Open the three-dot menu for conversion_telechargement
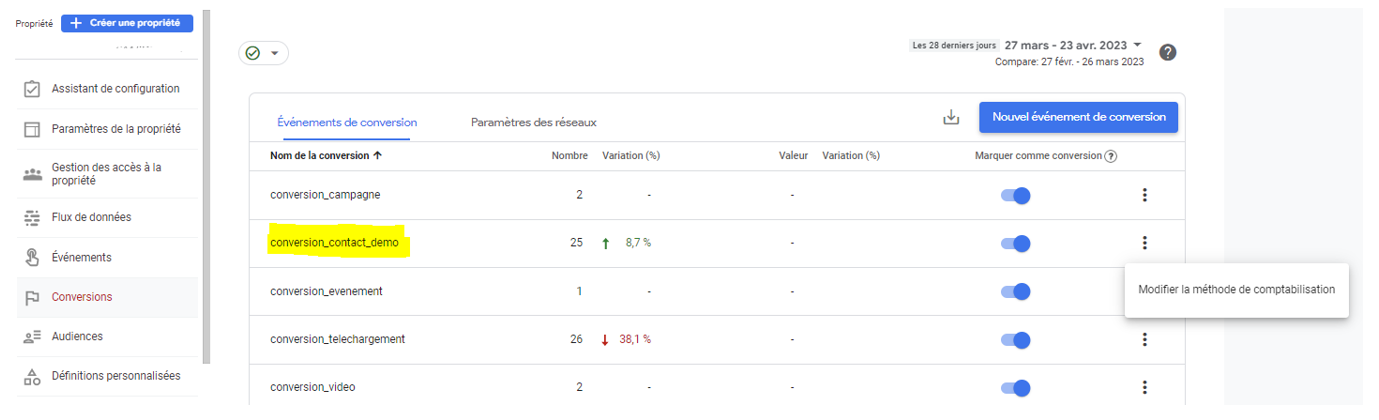1379x420 pixels. [1145, 340]
